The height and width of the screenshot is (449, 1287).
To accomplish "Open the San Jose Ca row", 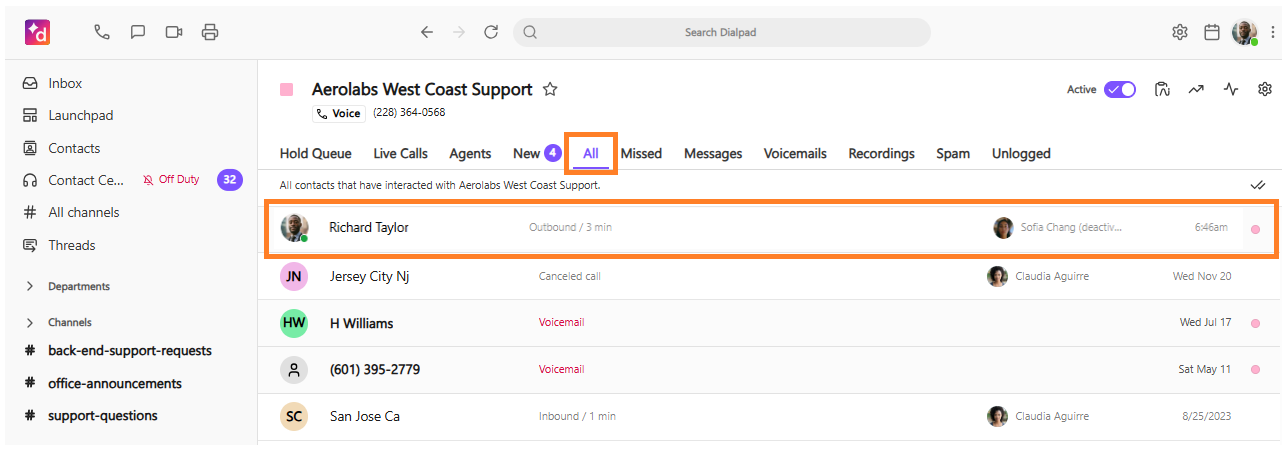I will pyautogui.click(x=770, y=417).
